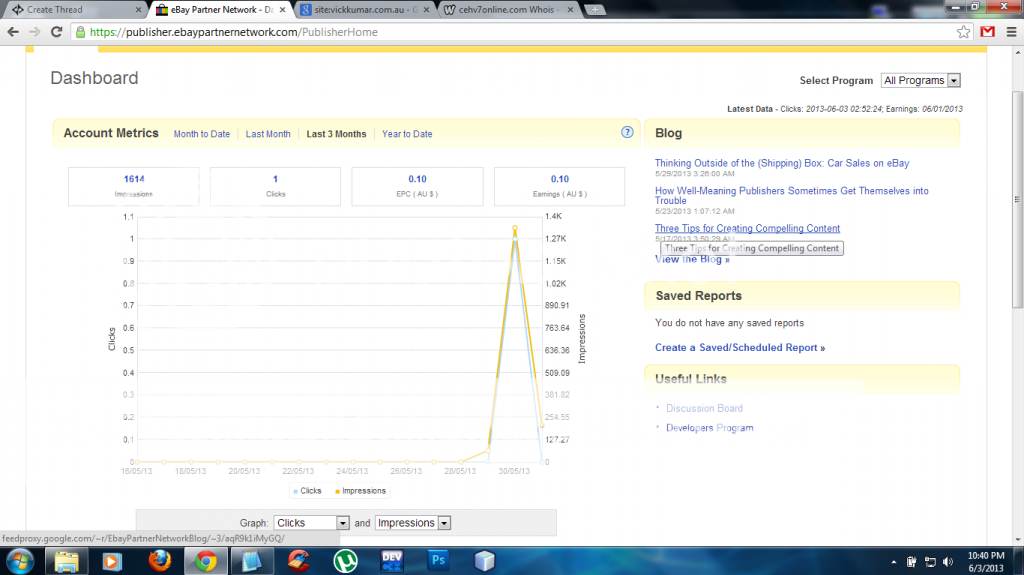Open the Chrome menu icon
Screen dimensions: 1024x575
pyautogui.click(x=1011, y=32)
